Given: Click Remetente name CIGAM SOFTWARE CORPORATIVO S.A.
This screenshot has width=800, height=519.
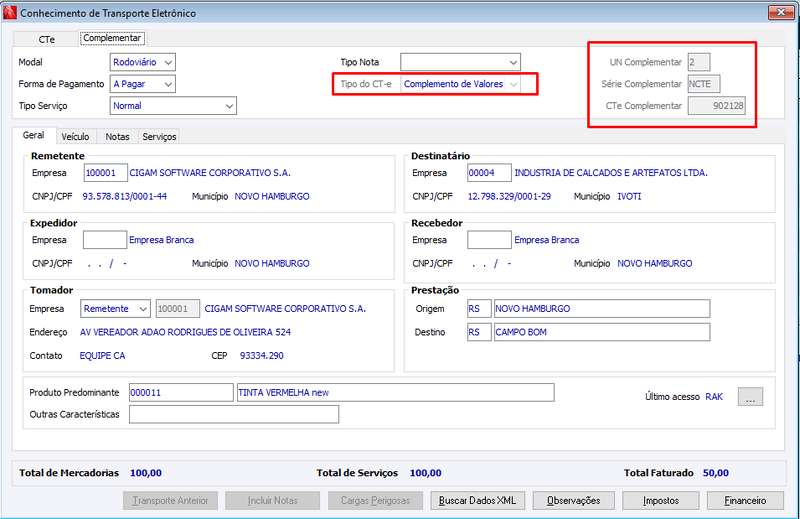Looking at the screenshot, I should (x=210, y=173).
